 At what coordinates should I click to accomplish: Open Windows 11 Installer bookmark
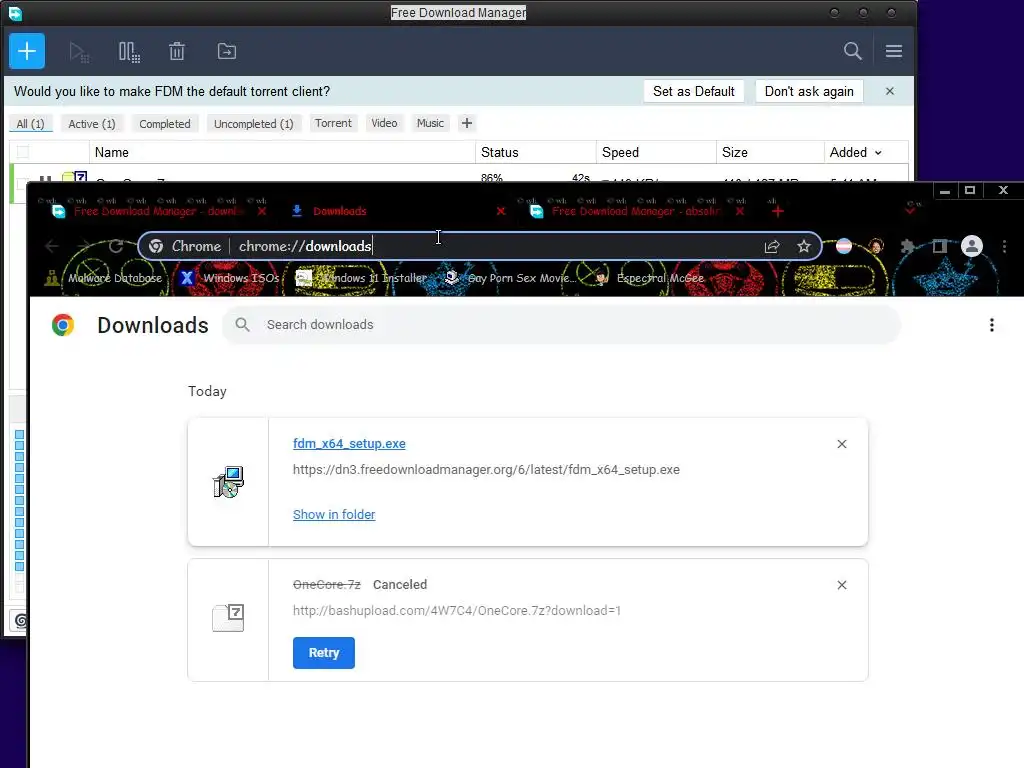point(361,278)
